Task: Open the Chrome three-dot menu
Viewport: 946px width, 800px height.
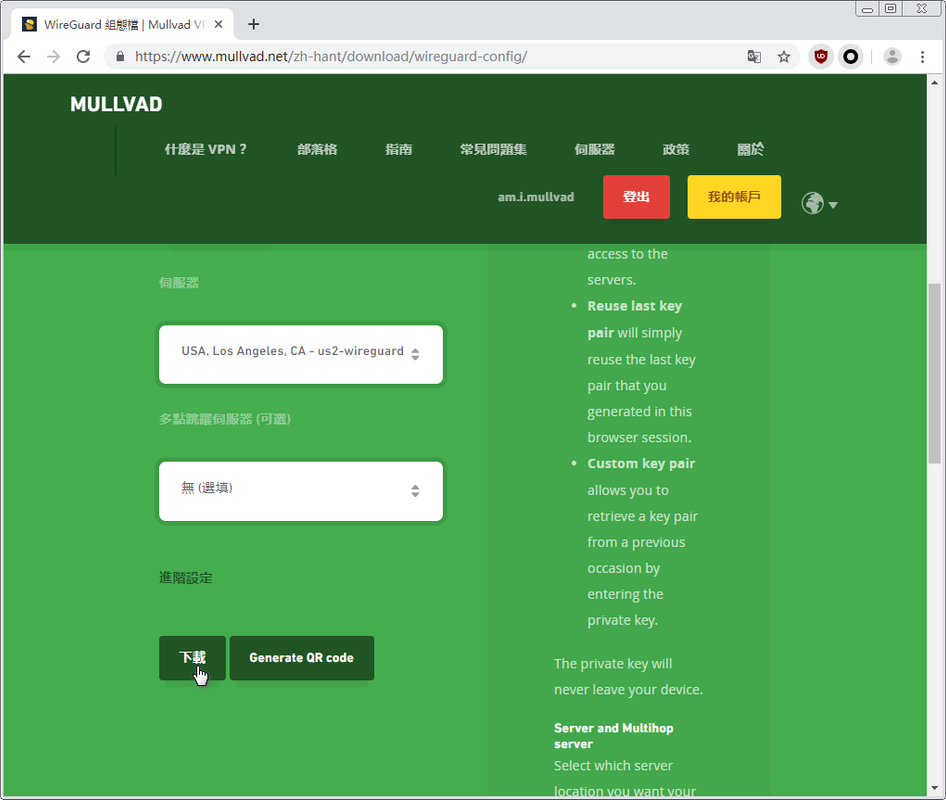Action: pos(922,57)
